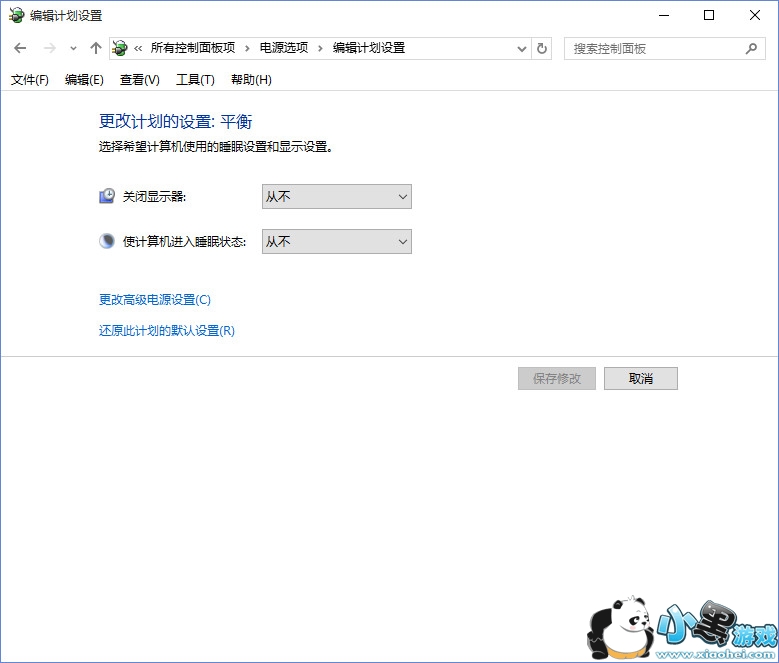
Task: Close the 编辑计划设置 window
Action: pos(755,15)
